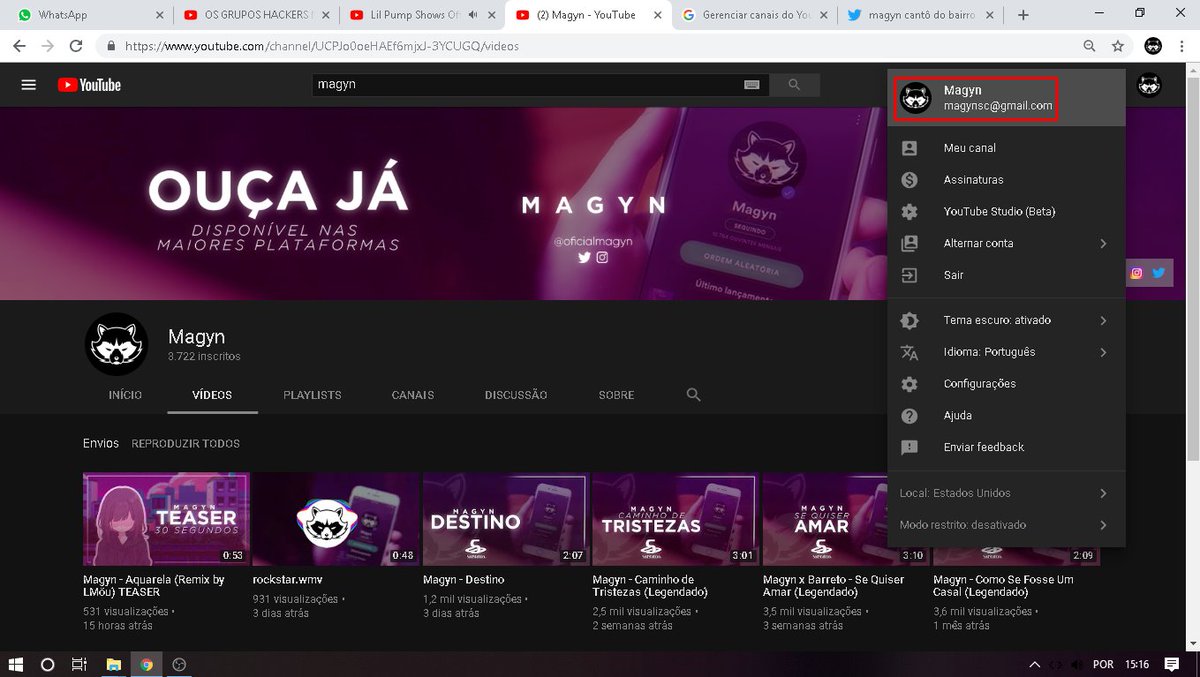Open File Explorer from the taskbar

(x=114, y=664)
